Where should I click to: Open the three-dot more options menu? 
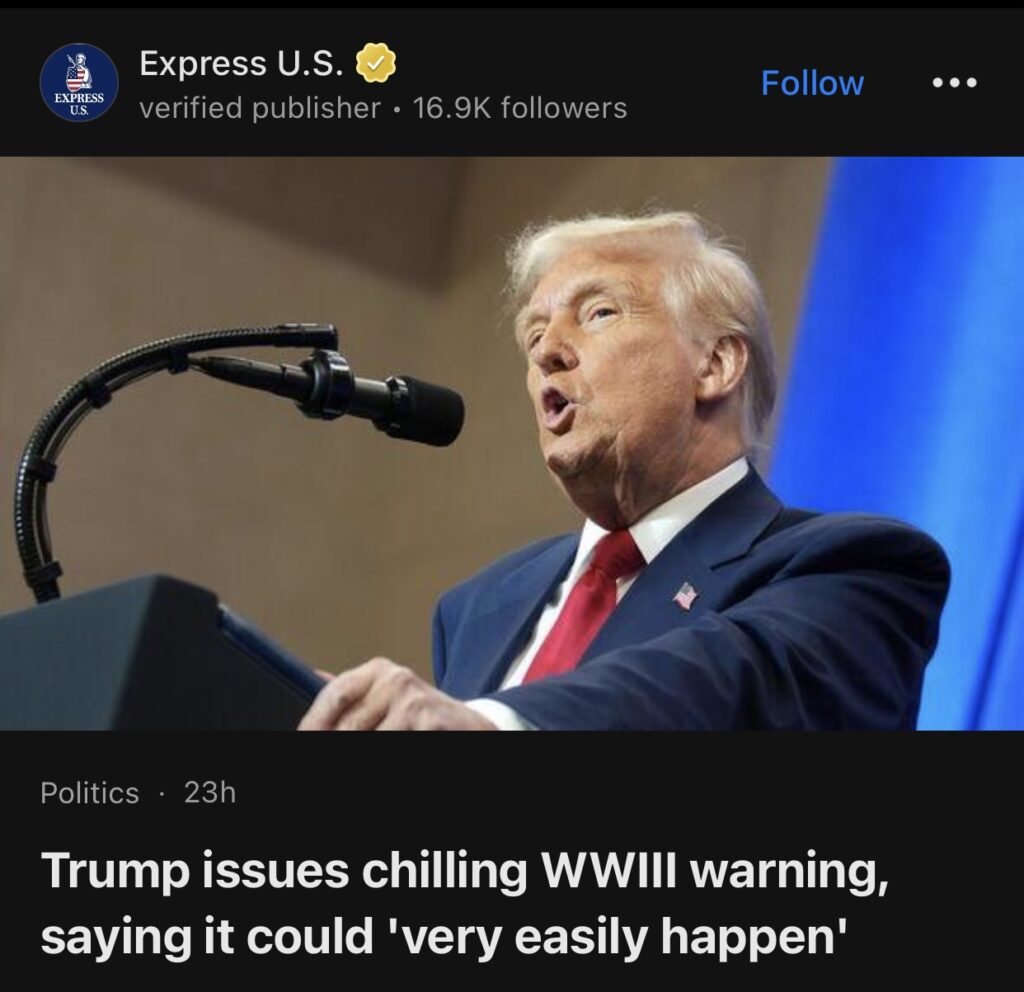(x=954, y=83)
